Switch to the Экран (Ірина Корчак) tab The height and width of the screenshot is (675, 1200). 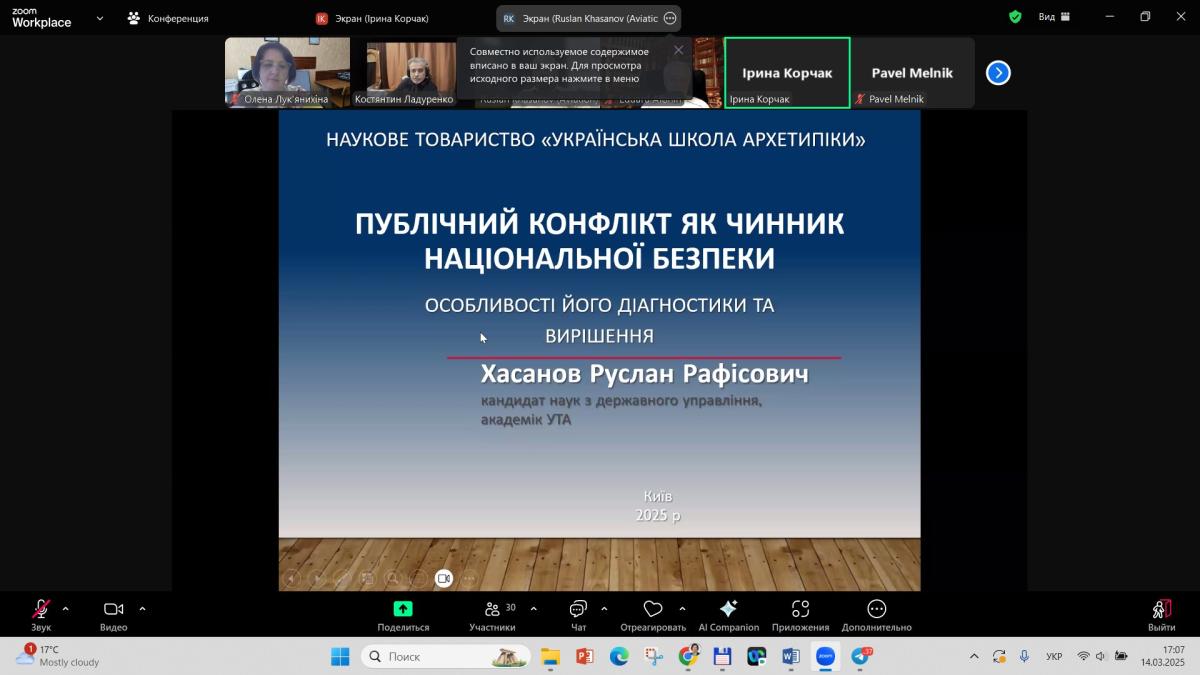(x=372, y=18)
